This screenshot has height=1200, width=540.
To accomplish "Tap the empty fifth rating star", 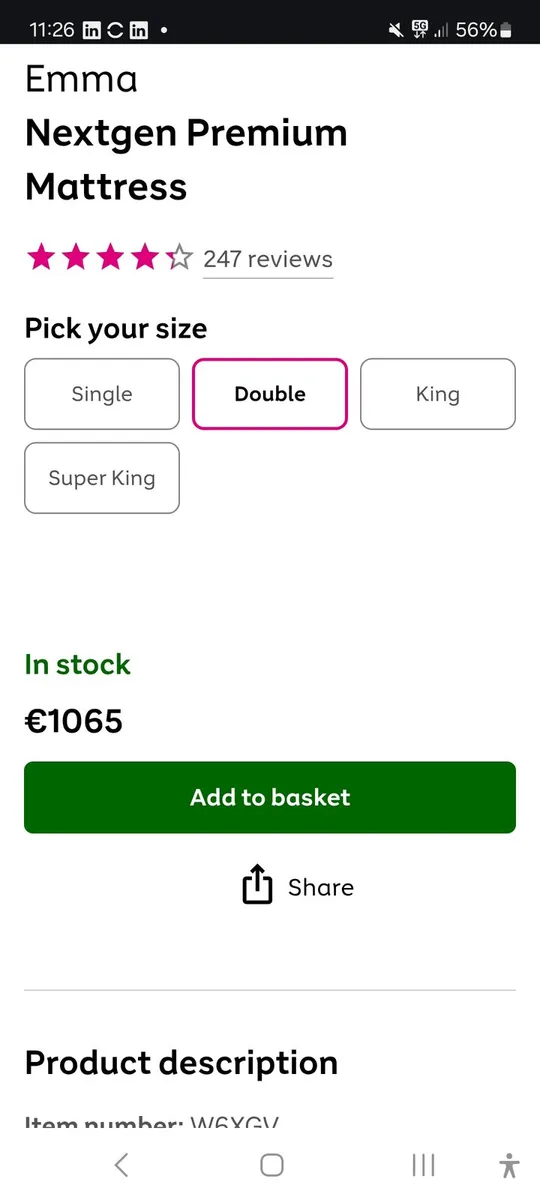I will pyautogui.click(x=179, y=258).
